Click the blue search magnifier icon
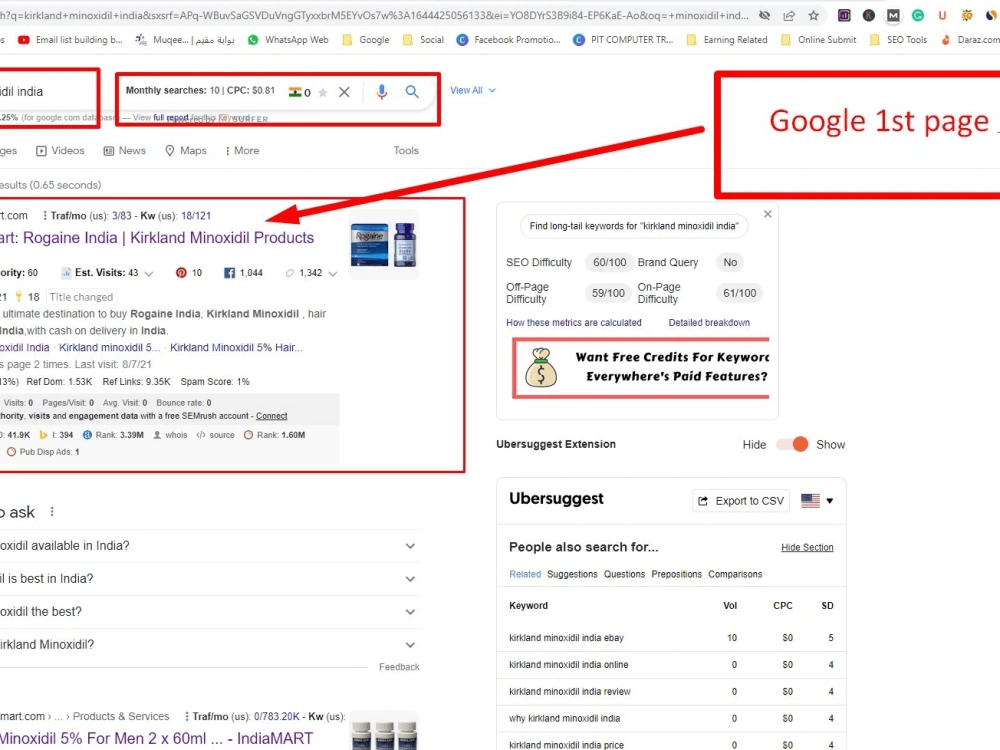1000x750 pixels. click(412, 92)
